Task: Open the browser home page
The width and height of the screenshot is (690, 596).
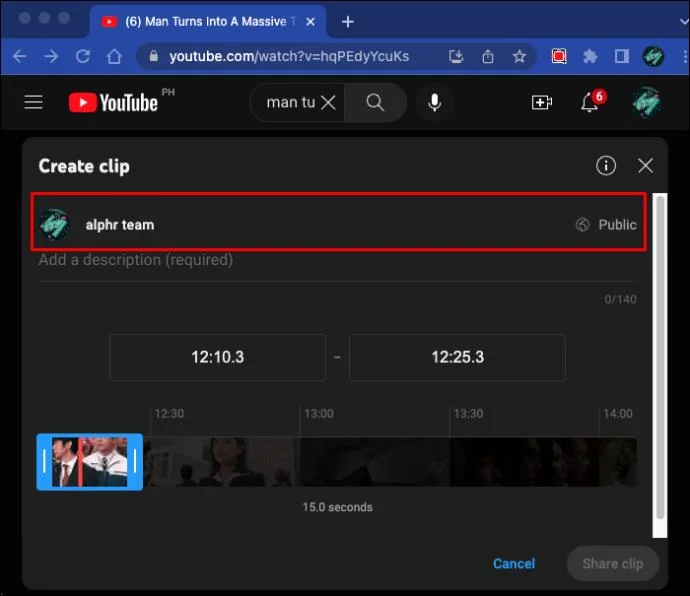Action: coord(114,56)
